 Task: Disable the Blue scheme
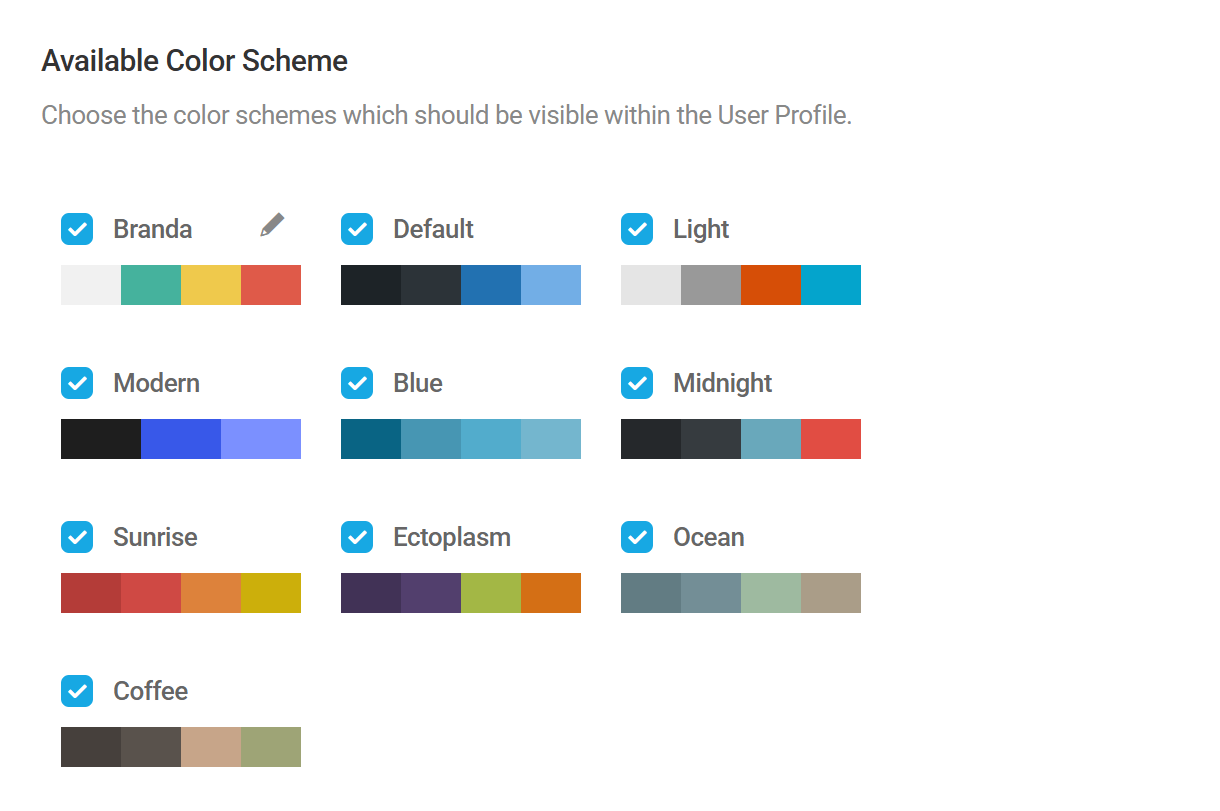click(356, 383)
